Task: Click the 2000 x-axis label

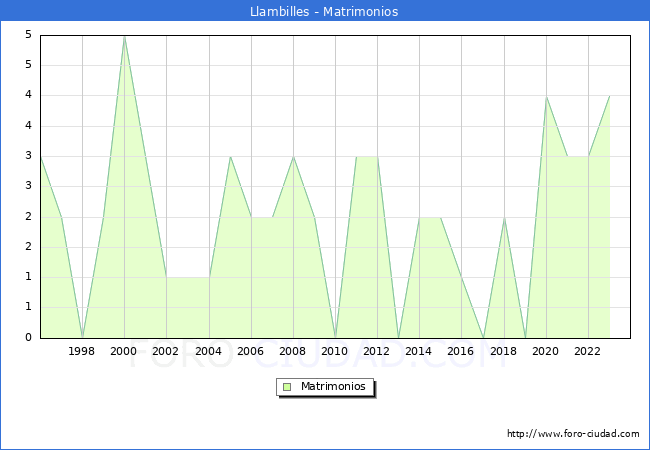Action: [x=124, y=351]
